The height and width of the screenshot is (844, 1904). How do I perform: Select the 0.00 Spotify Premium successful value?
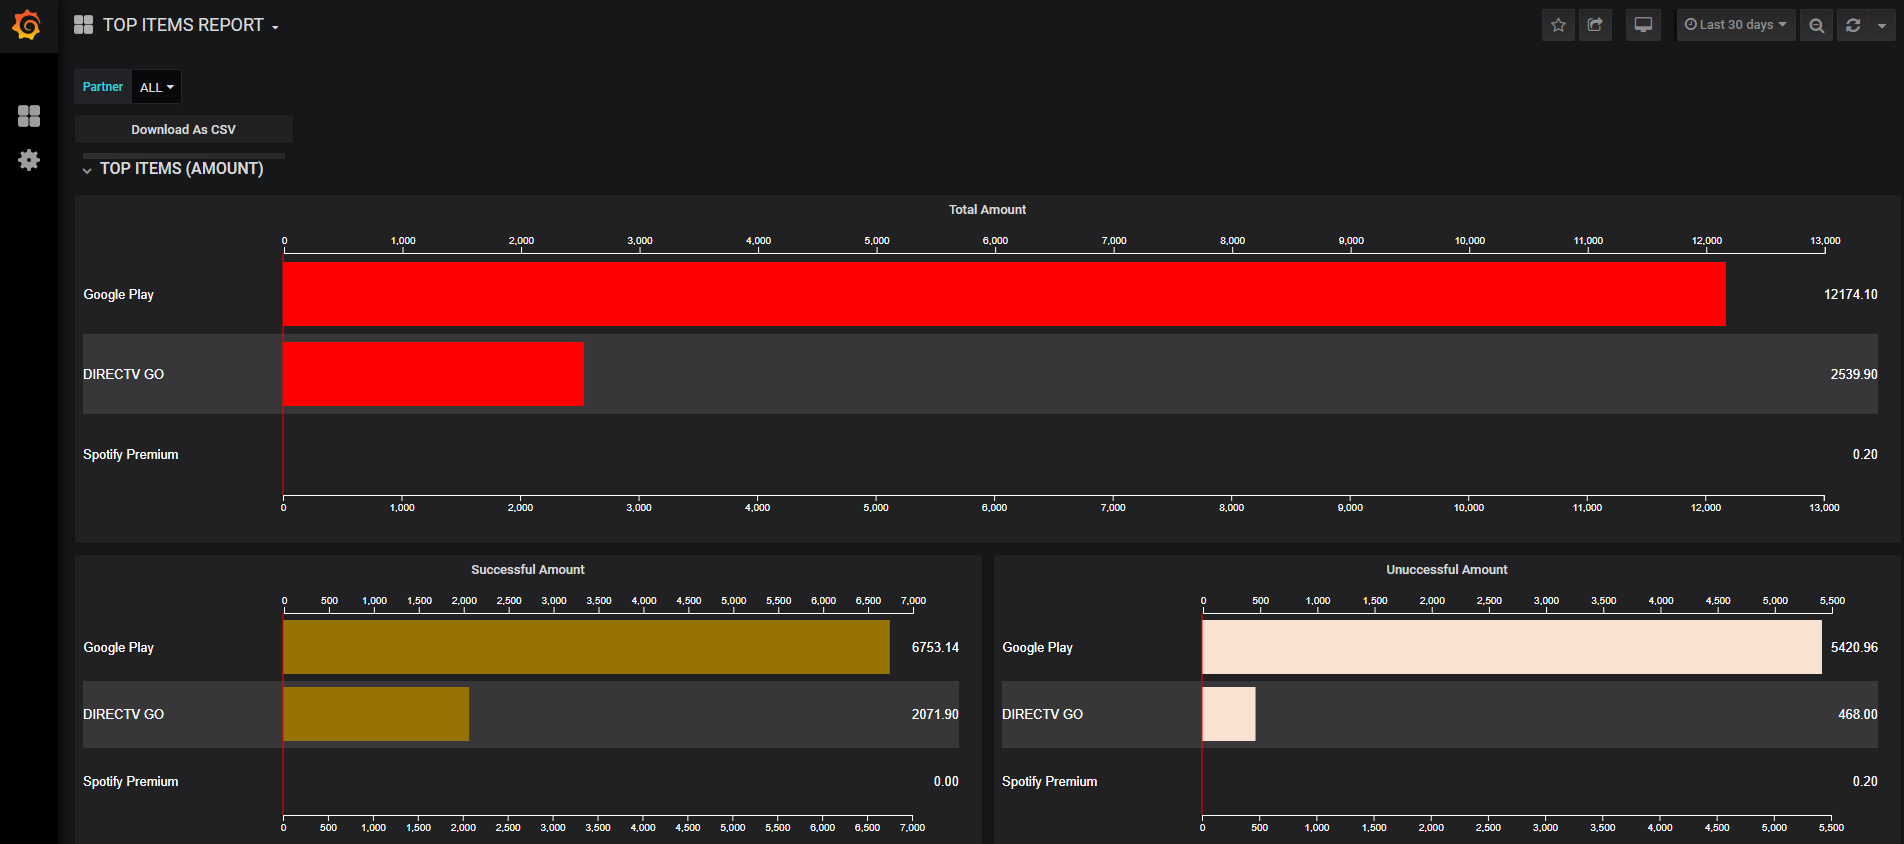946,781
